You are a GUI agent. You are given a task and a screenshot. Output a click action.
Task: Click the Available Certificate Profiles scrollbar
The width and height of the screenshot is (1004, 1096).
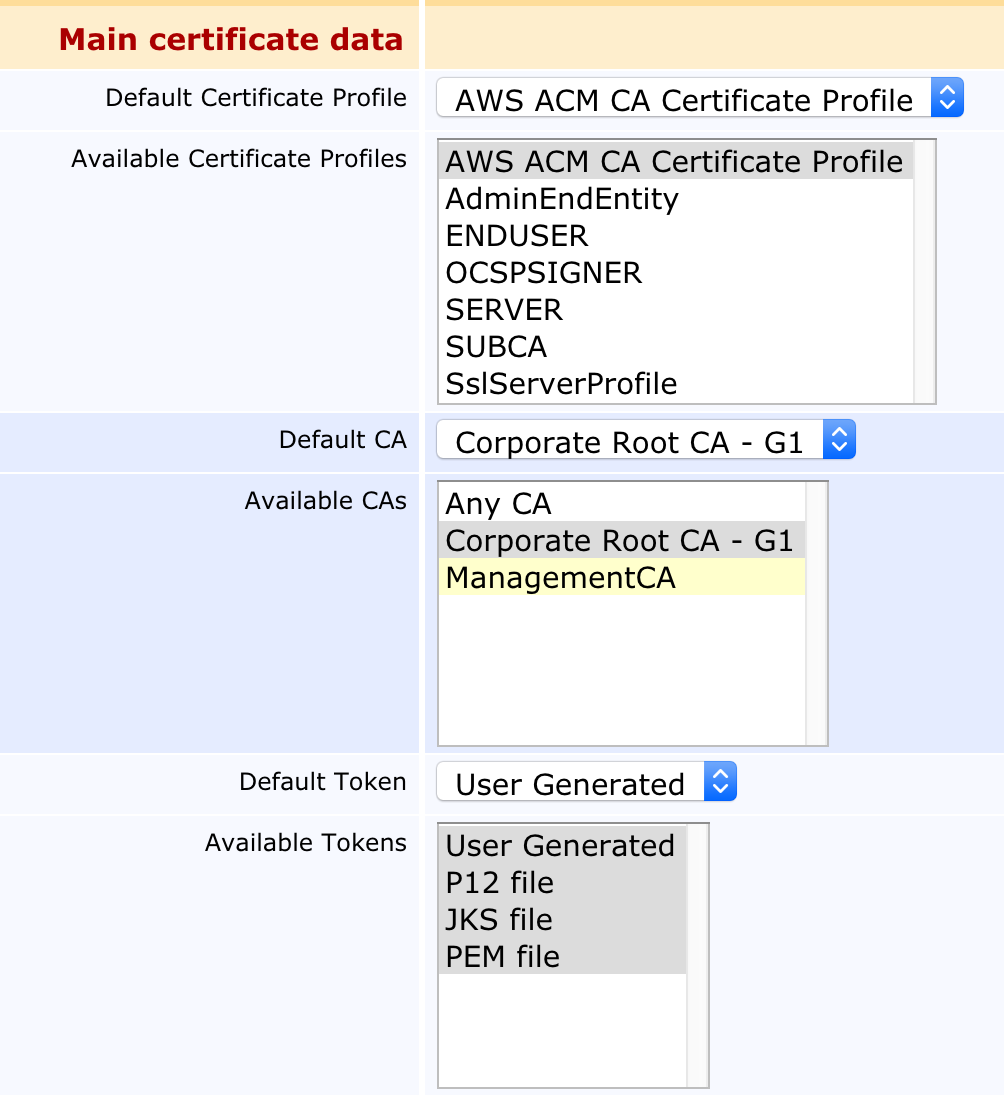[925, 271]
